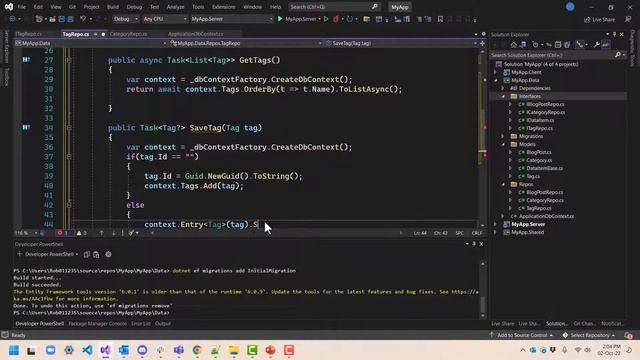Image resolution: width=640 pixels, height=360 pixels.
Task: Click the Solution Explorer search magnifier icon
Action: (x=618, y=55)
